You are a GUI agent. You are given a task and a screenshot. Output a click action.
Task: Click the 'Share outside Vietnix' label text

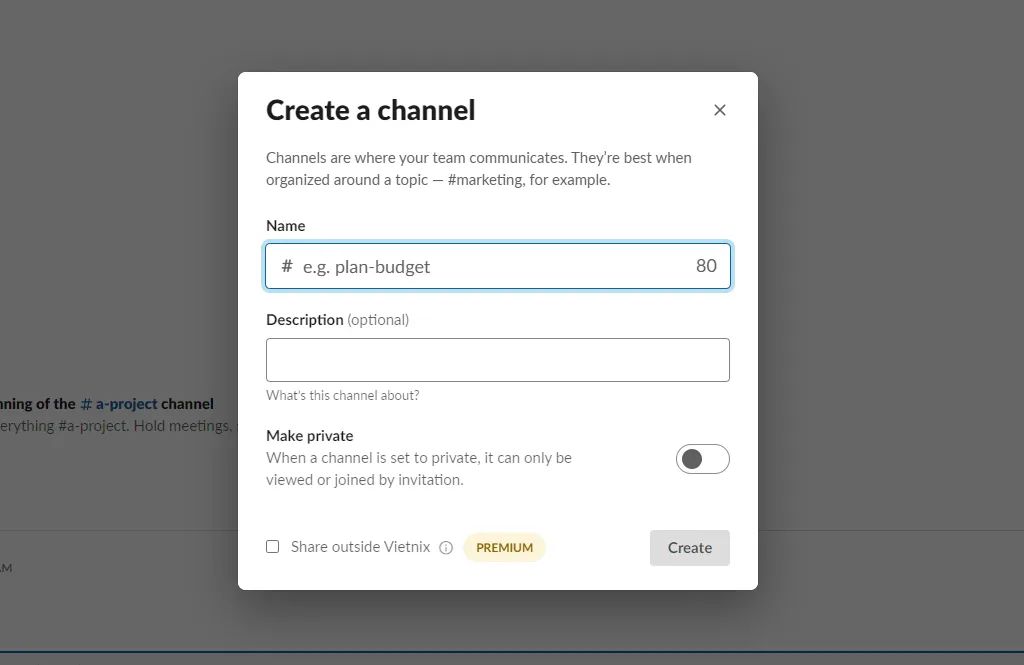(x=355, y=546)
